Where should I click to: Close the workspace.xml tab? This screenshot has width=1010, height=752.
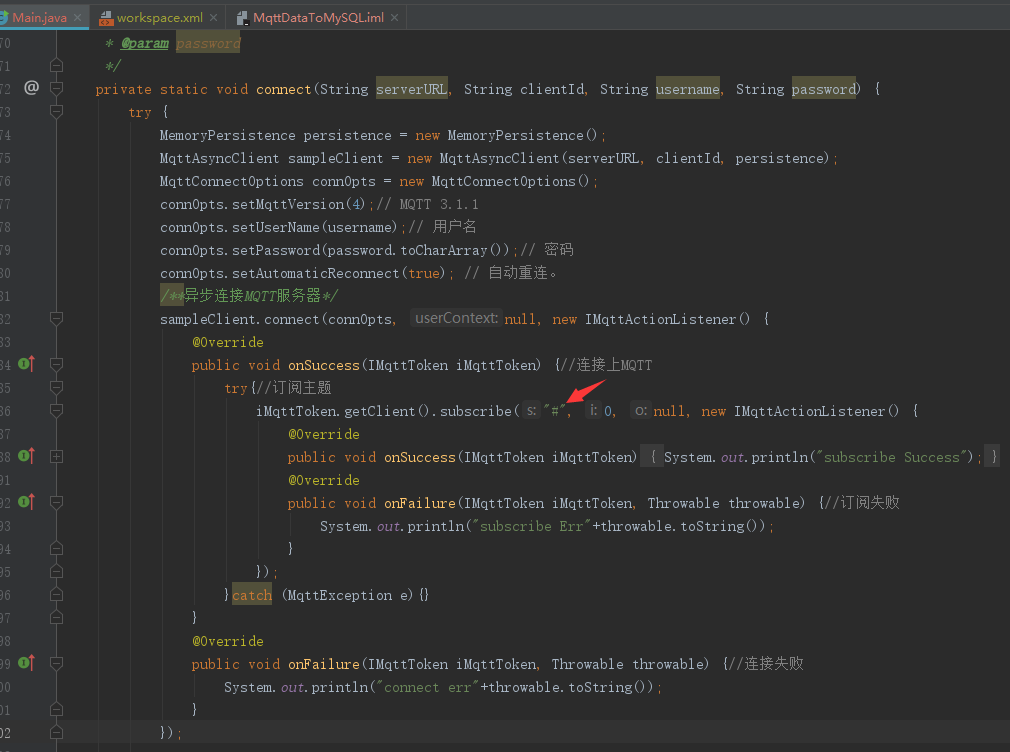(x=214, y=17)
